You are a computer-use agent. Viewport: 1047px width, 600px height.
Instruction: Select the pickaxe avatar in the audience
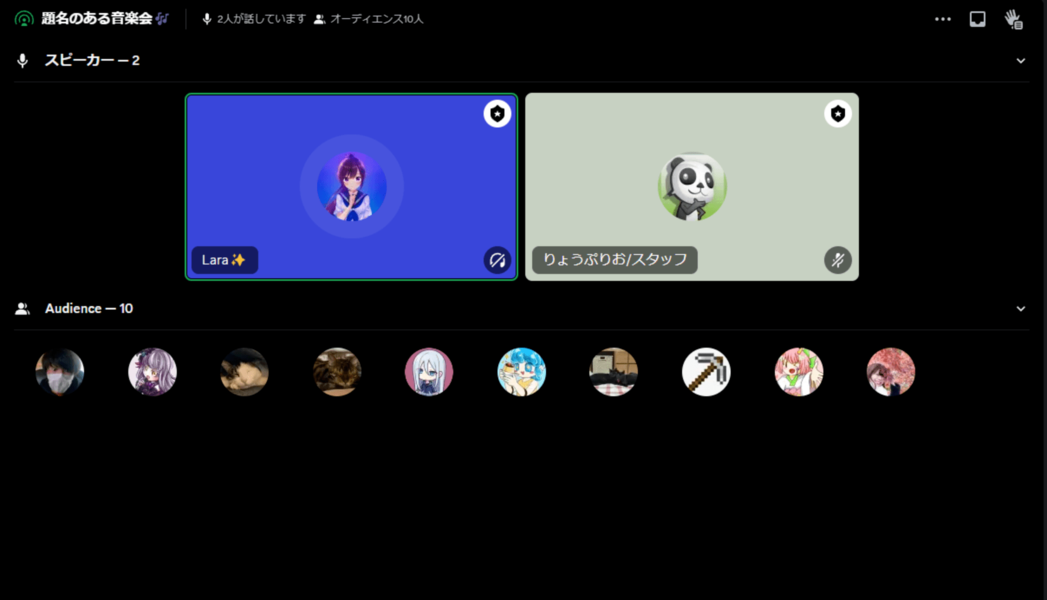[706, 372]
